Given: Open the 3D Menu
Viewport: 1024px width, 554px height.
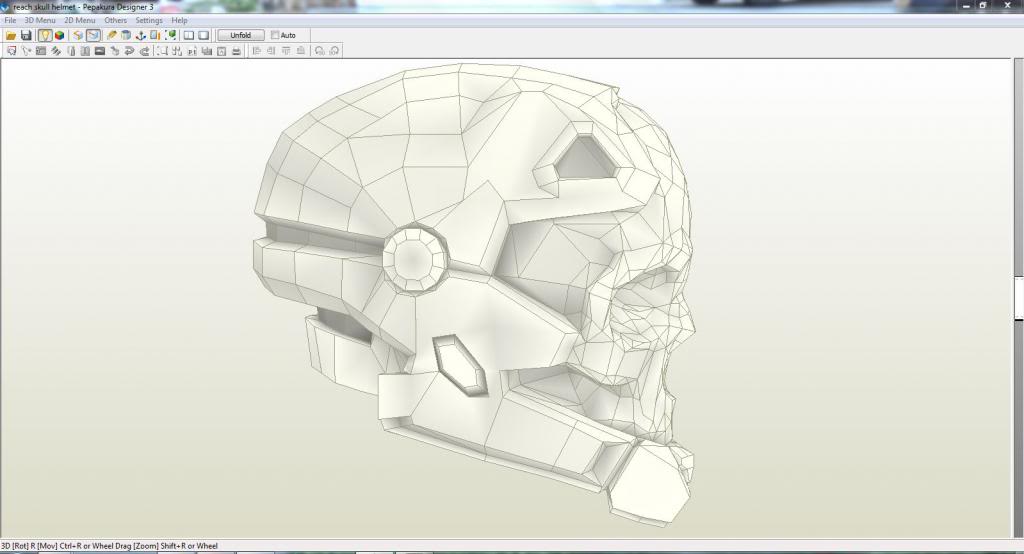Looking at the screenshot, I should 40,20.
